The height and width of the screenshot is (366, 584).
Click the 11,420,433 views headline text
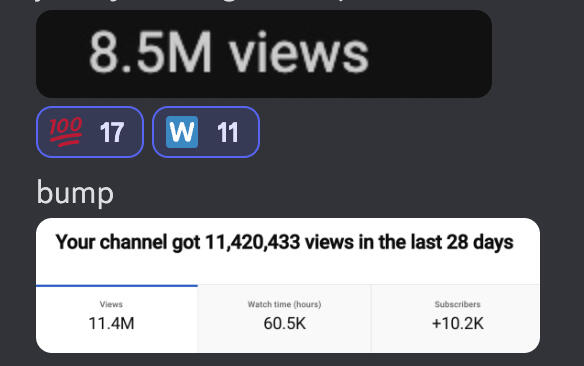(x=285, y=242)
